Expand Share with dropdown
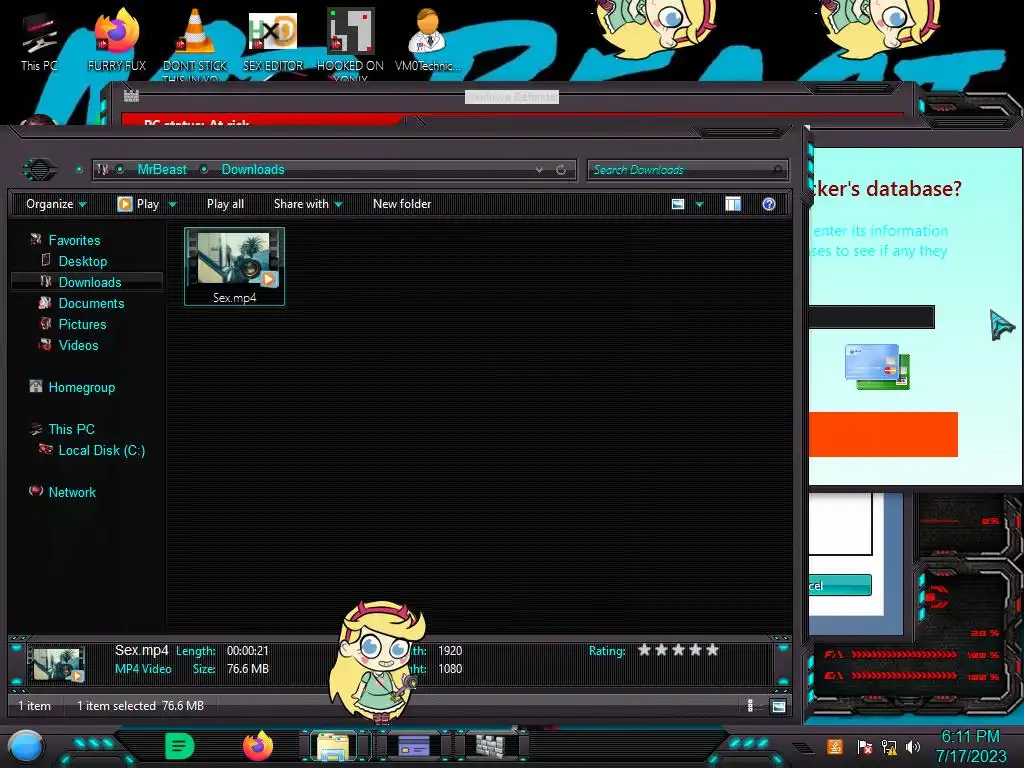Viewport: 1024px width, 768px height. pos(338,204)
